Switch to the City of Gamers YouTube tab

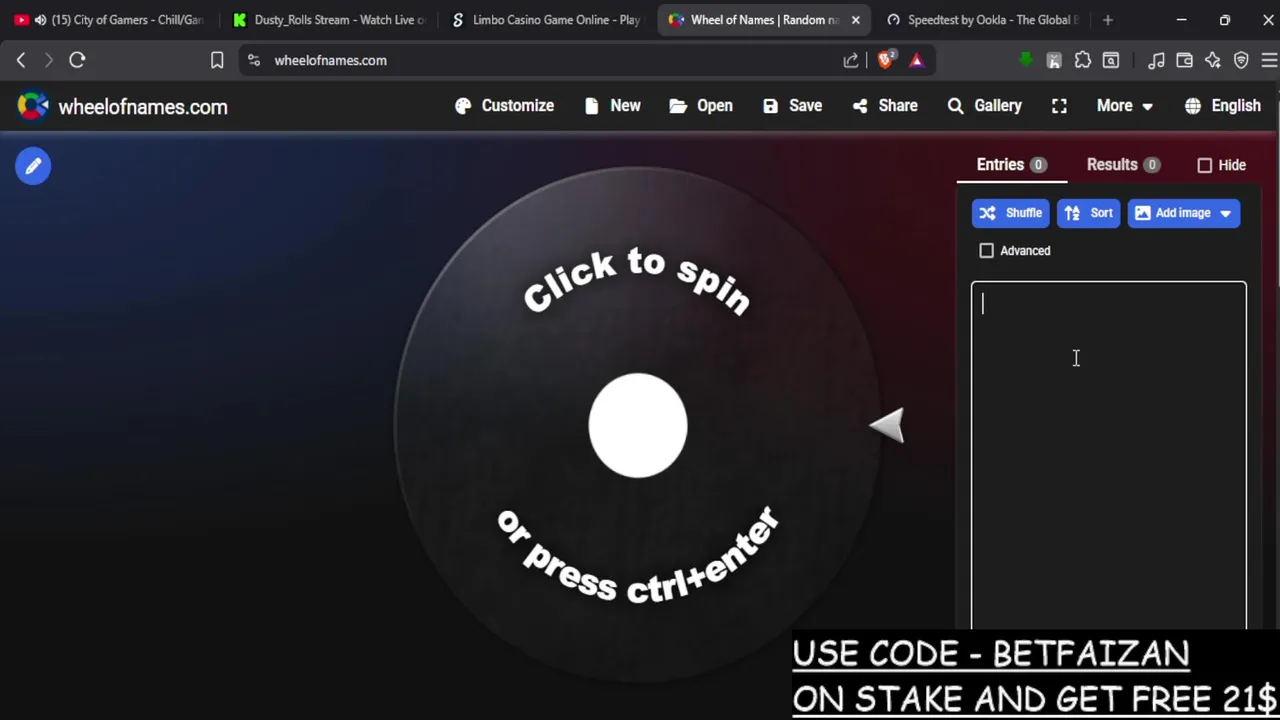pos(110,20)
